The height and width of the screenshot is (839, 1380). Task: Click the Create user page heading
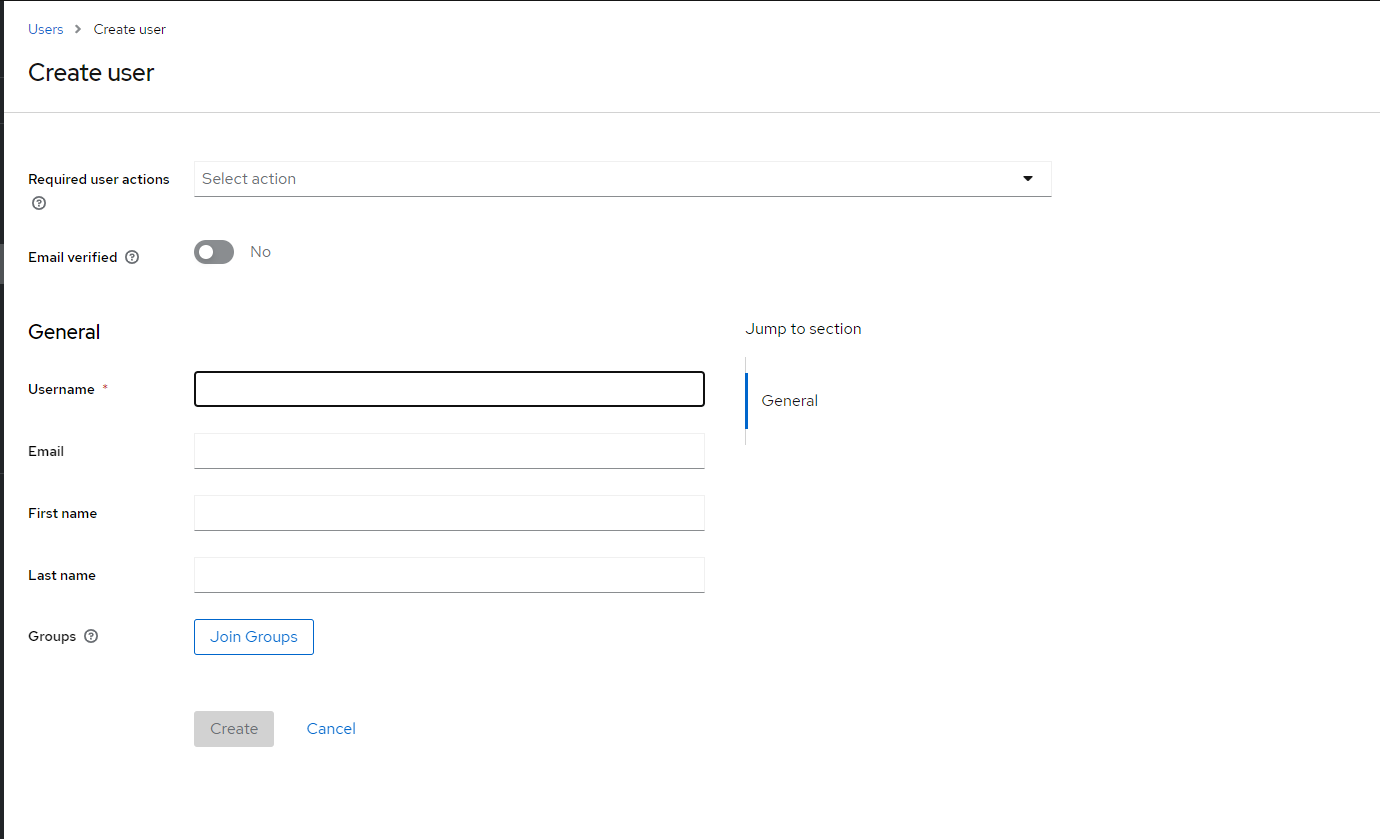[x=91, y=72]
